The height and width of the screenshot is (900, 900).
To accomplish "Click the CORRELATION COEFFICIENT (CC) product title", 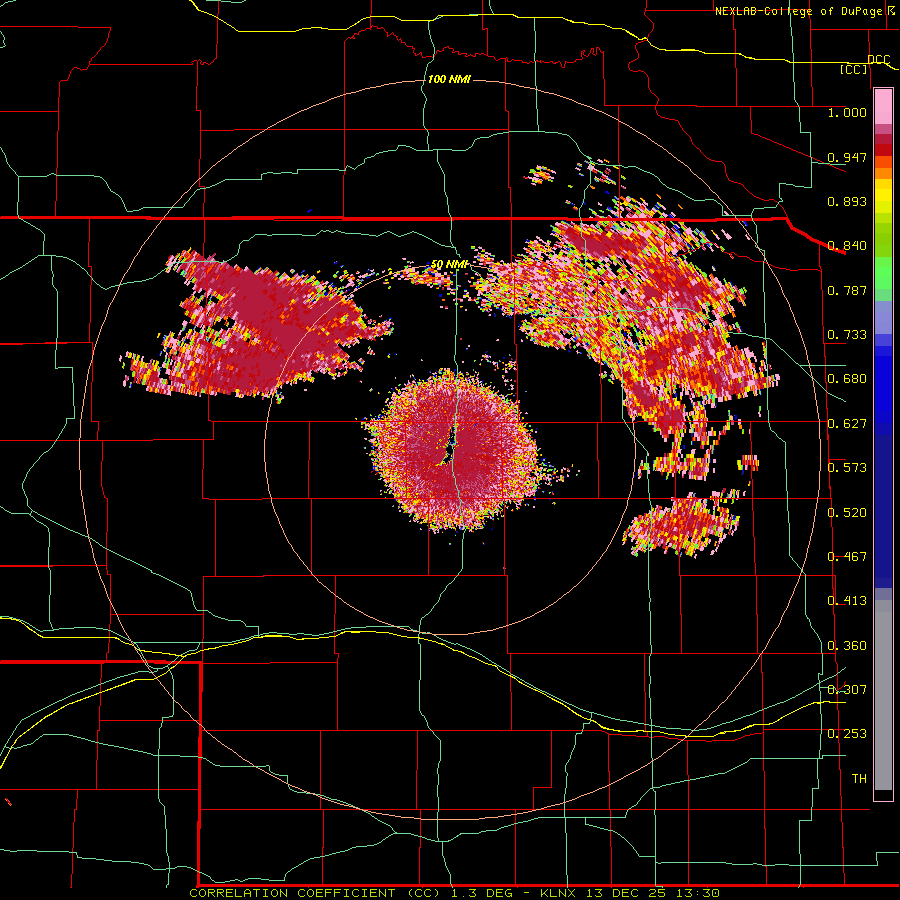I will tap(315, 893).
